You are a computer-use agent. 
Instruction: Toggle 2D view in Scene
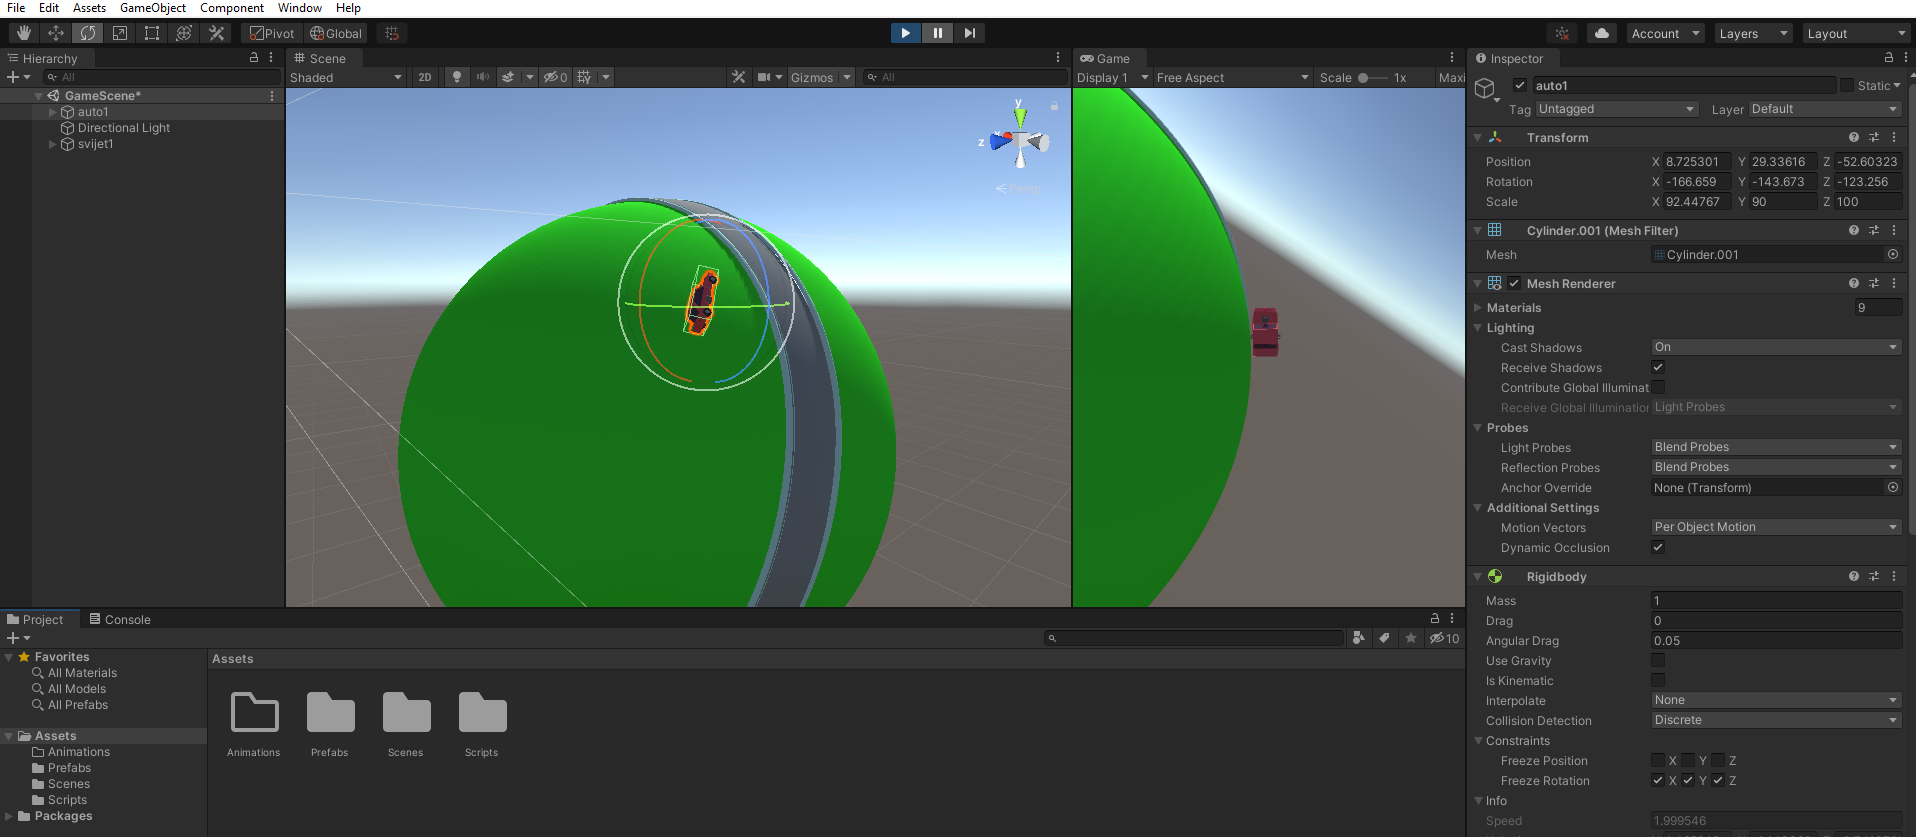[425, 77]
